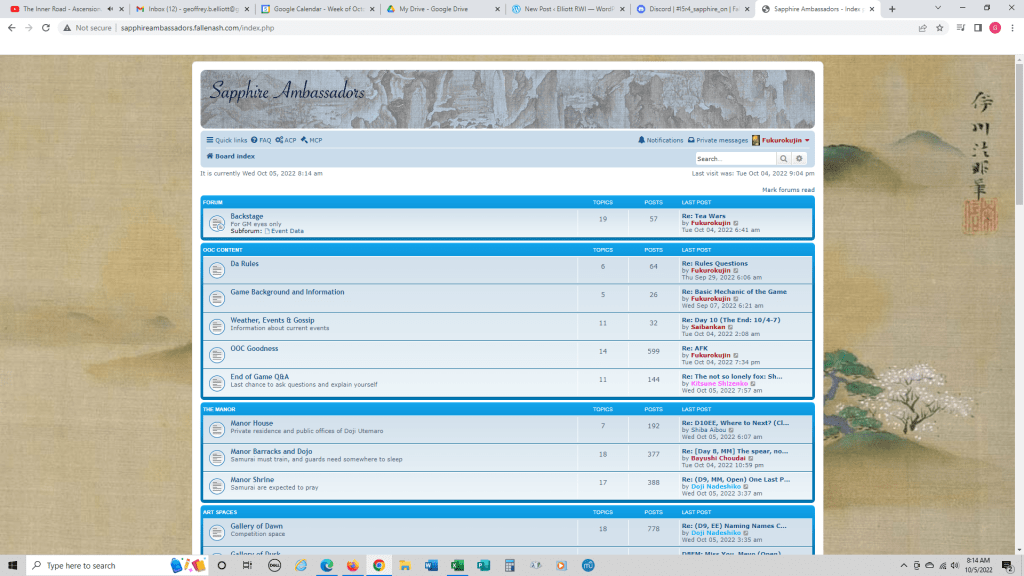1024x576 pixels.
Task: Click the forum Search text box
Action: click(736, 159)
